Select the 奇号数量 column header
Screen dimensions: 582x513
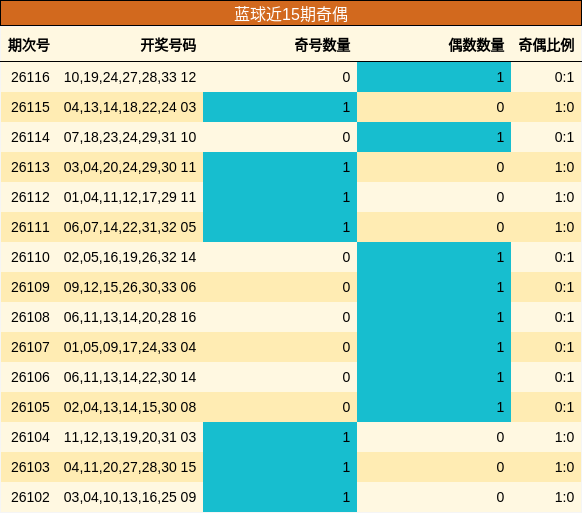(x=322, y=45)
